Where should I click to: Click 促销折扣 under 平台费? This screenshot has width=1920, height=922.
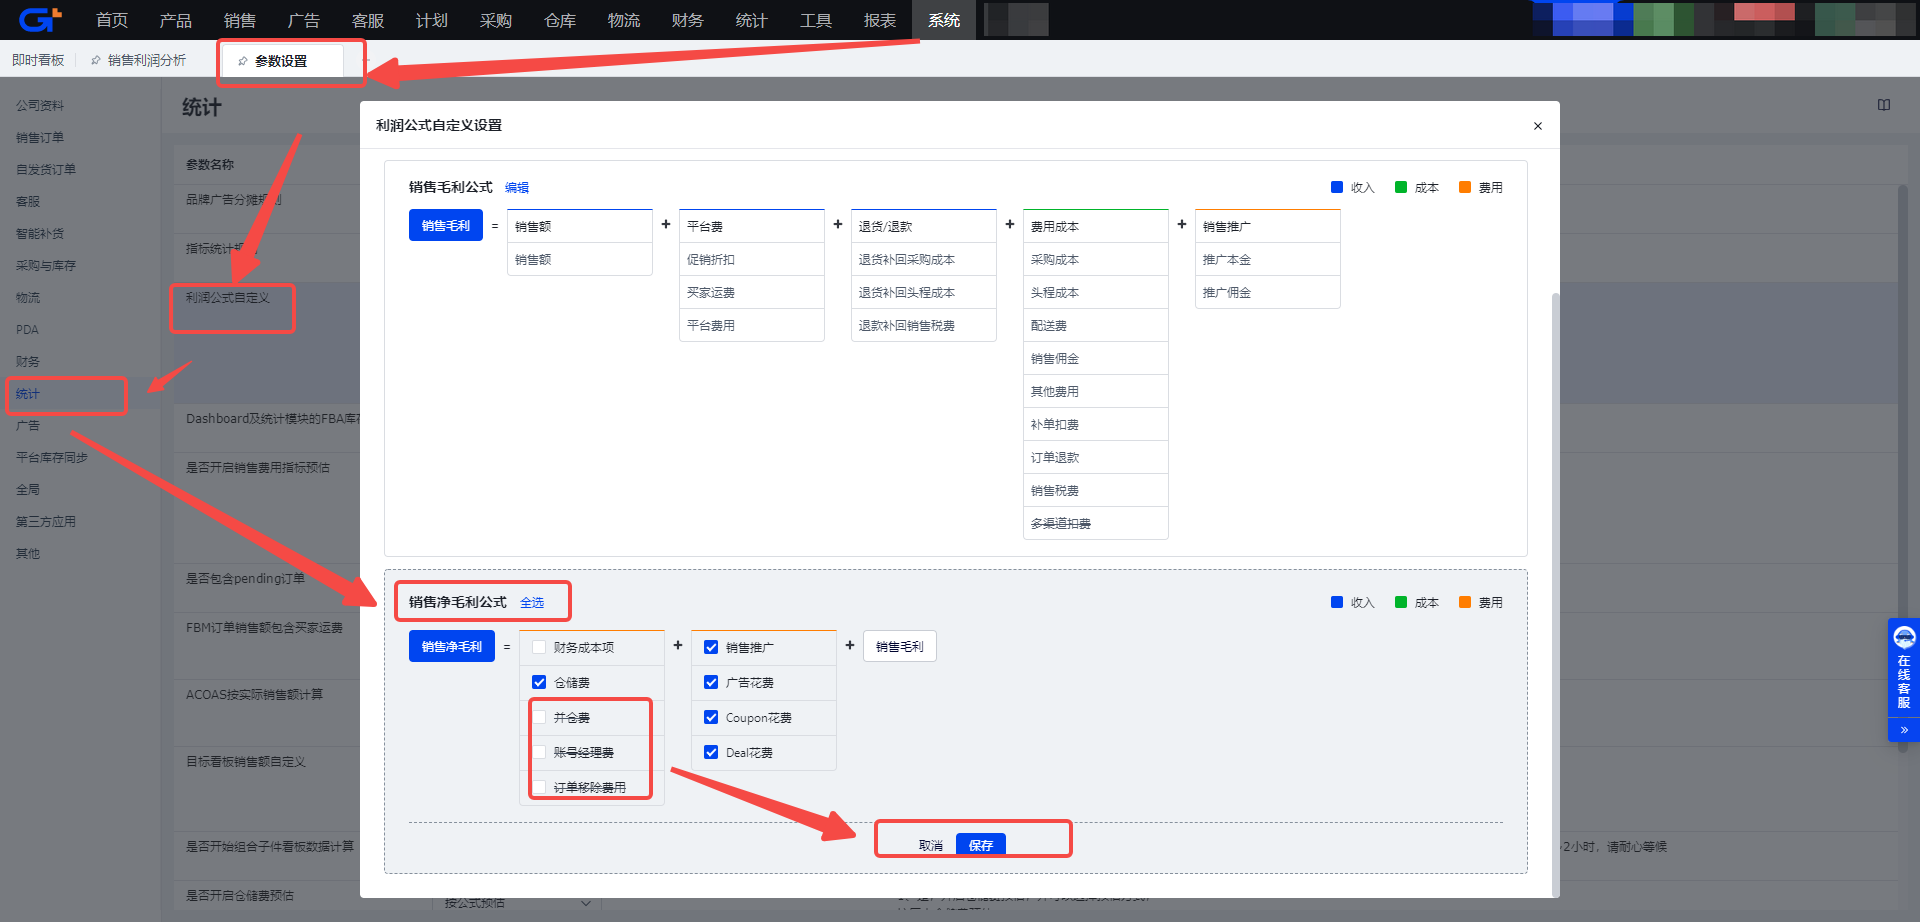click(752, 259)
